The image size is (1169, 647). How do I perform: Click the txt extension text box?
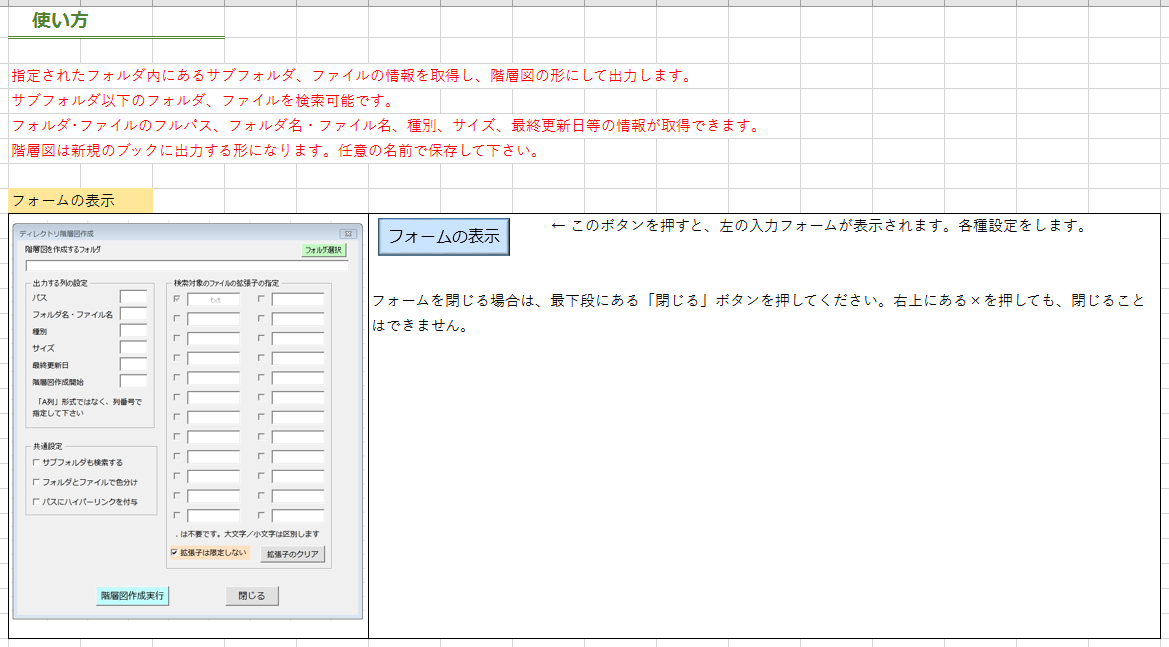[216, 299]
